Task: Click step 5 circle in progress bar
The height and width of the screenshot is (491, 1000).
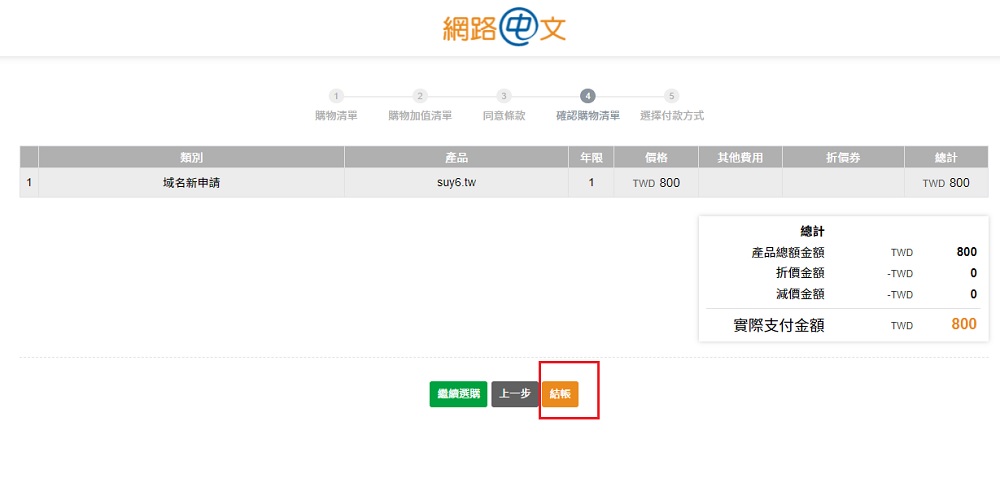Action: [672, 96]
